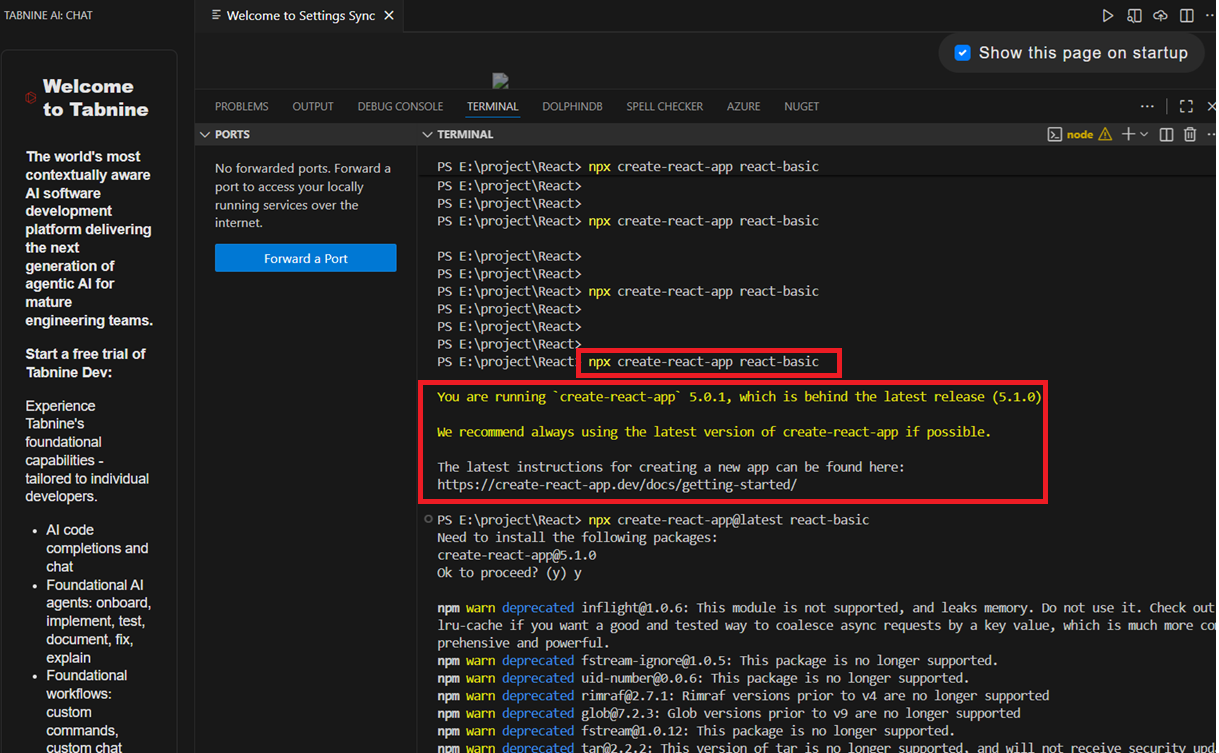Open the new terminal launch profile dropdown
1219x753 pixels.
(1144, 134)
